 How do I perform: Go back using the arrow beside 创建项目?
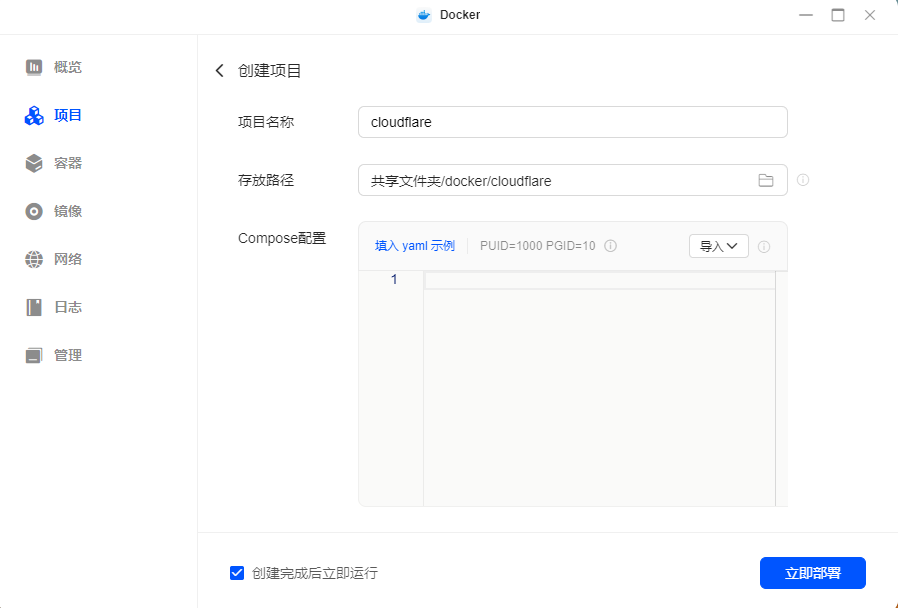(x=220, y=71)
